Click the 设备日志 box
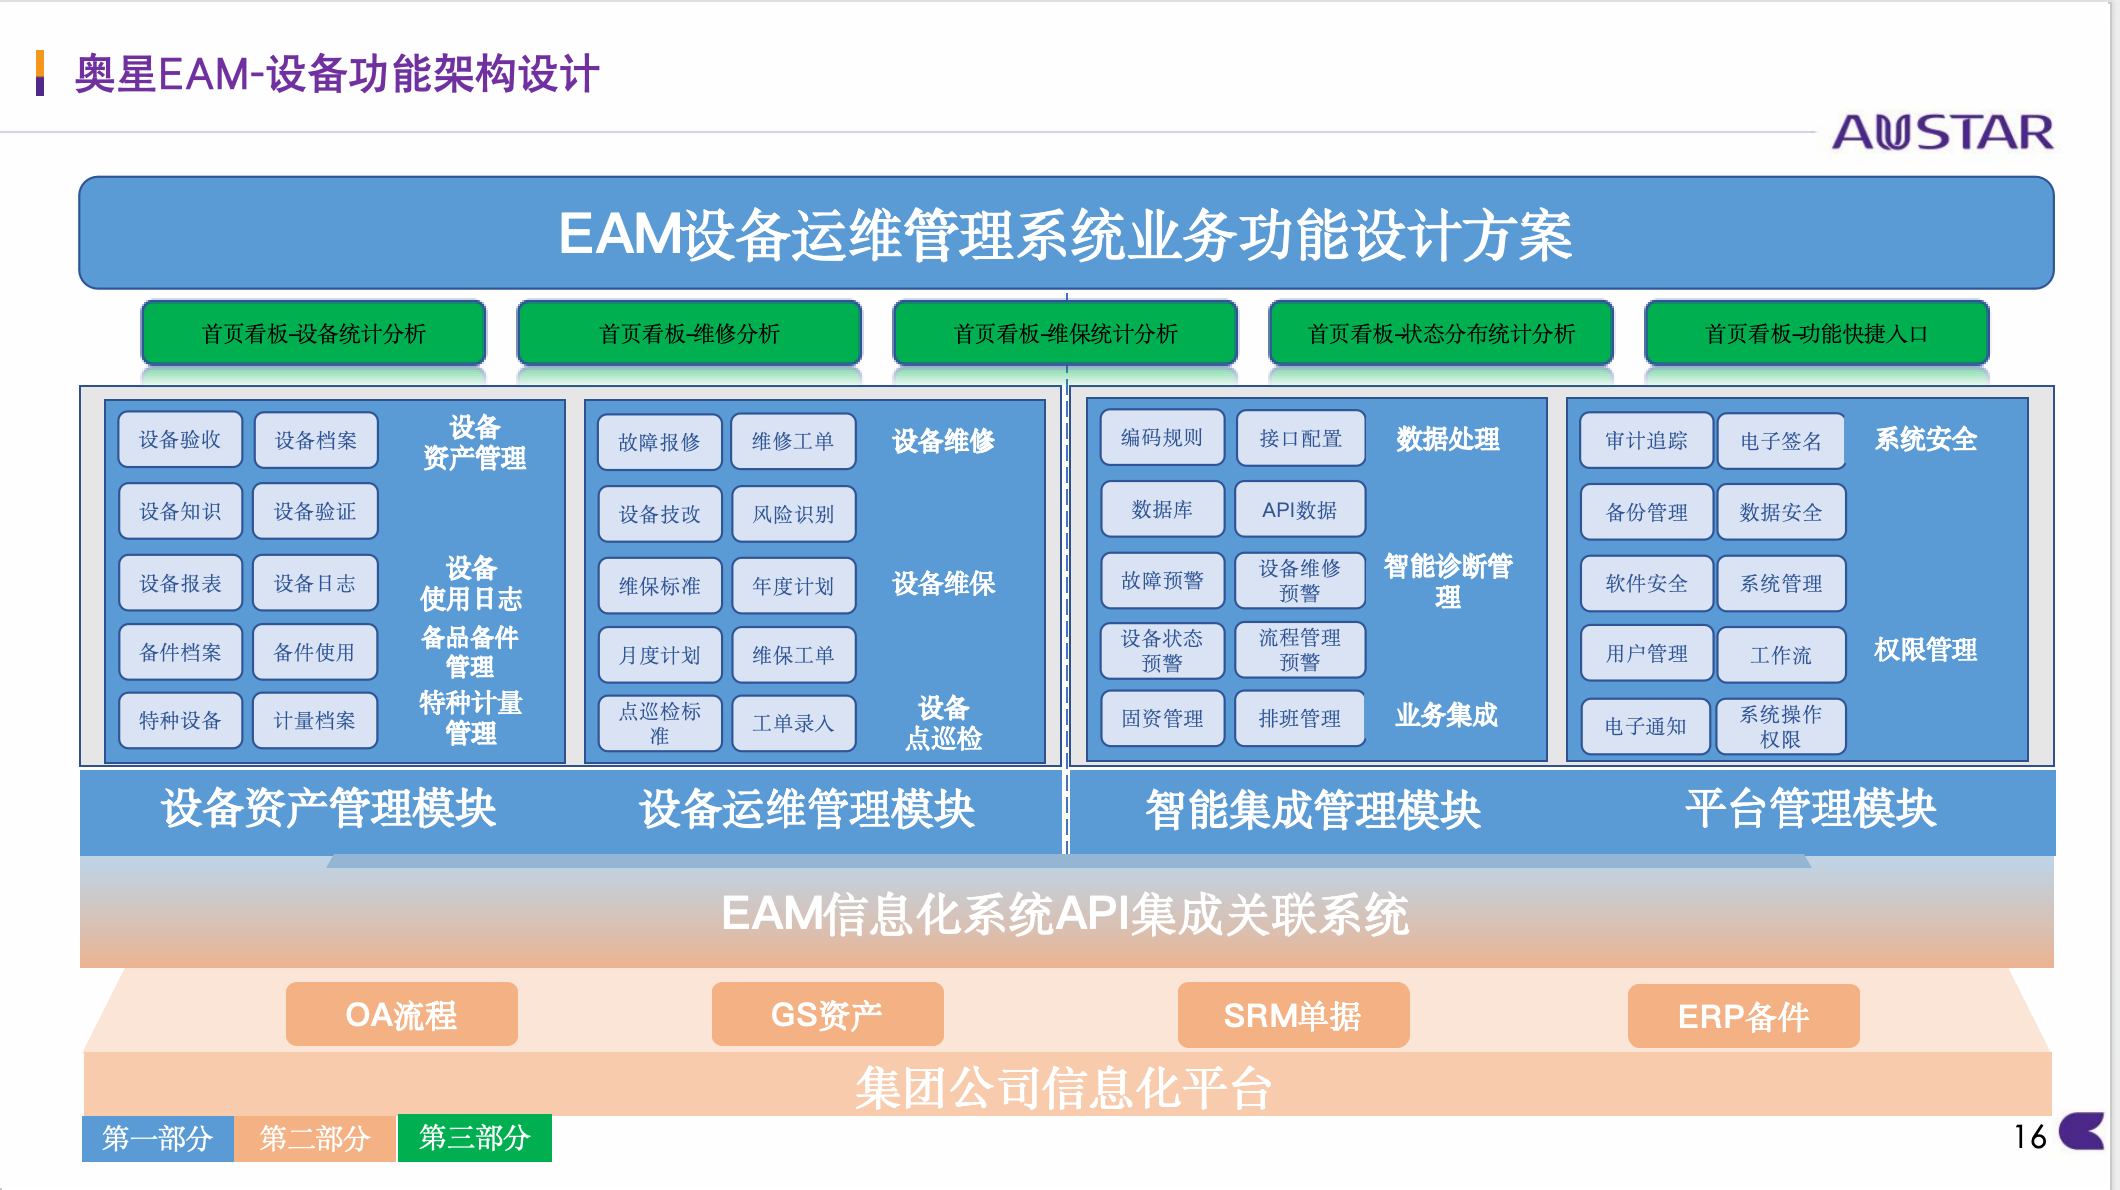 click(x=315, y=583)
